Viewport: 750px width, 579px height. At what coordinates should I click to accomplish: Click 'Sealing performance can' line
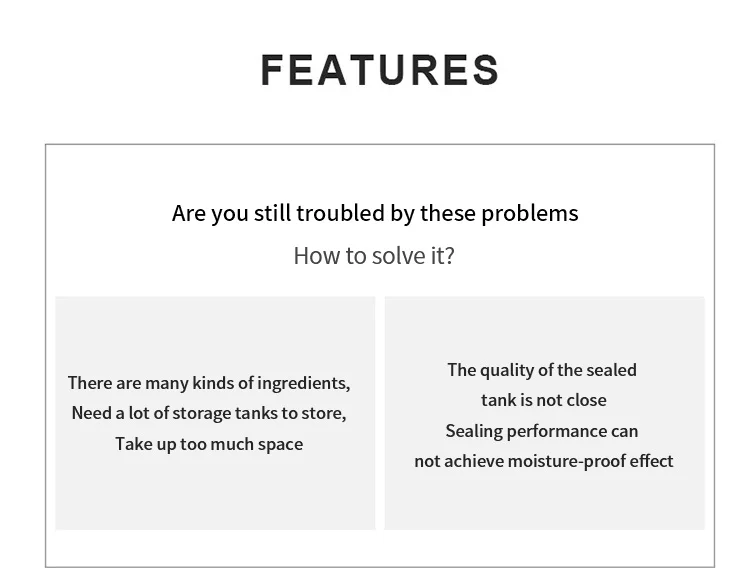(542, 431)
